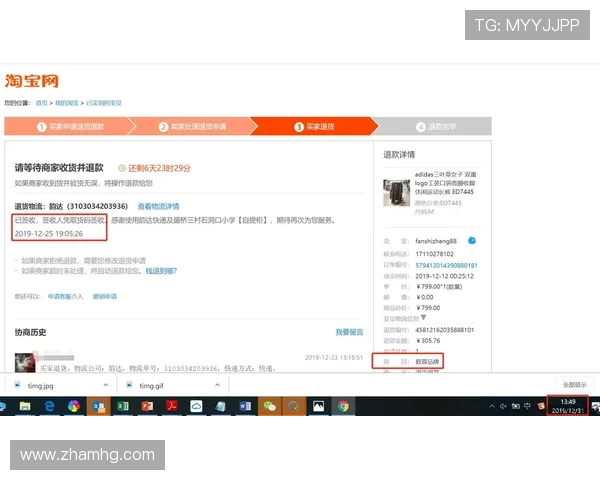Click the taskbar clock showing 13:49
The height and width of the screenshot is (480, 600).
click(568, 406)
